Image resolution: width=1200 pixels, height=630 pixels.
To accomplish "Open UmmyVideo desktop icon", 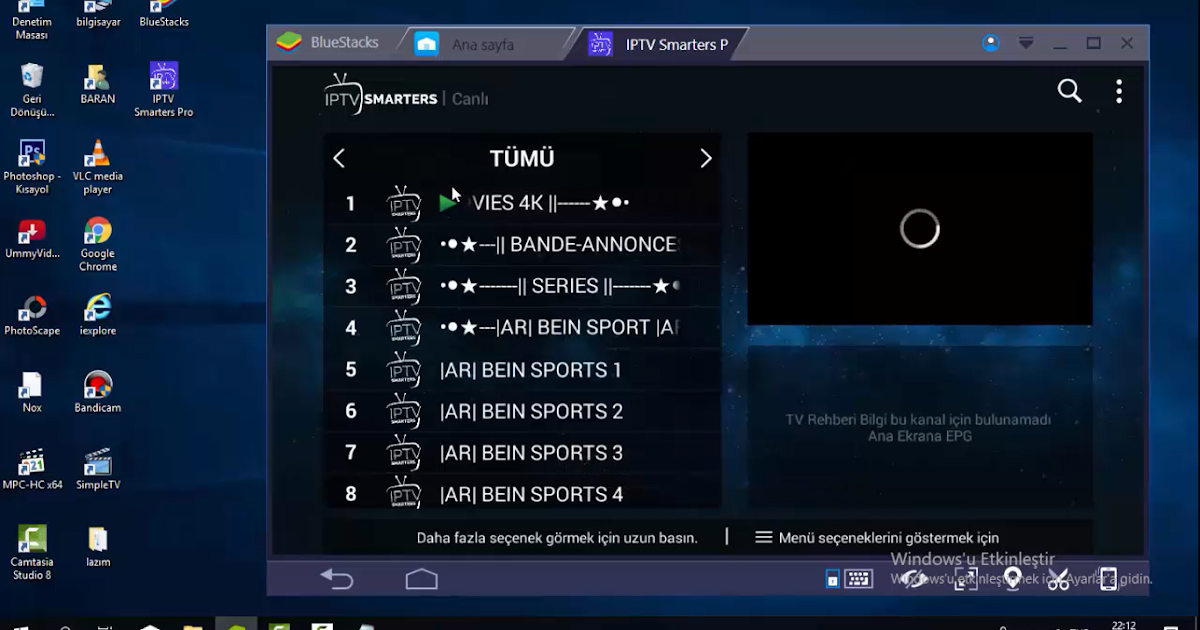I will tap(32, 239).
